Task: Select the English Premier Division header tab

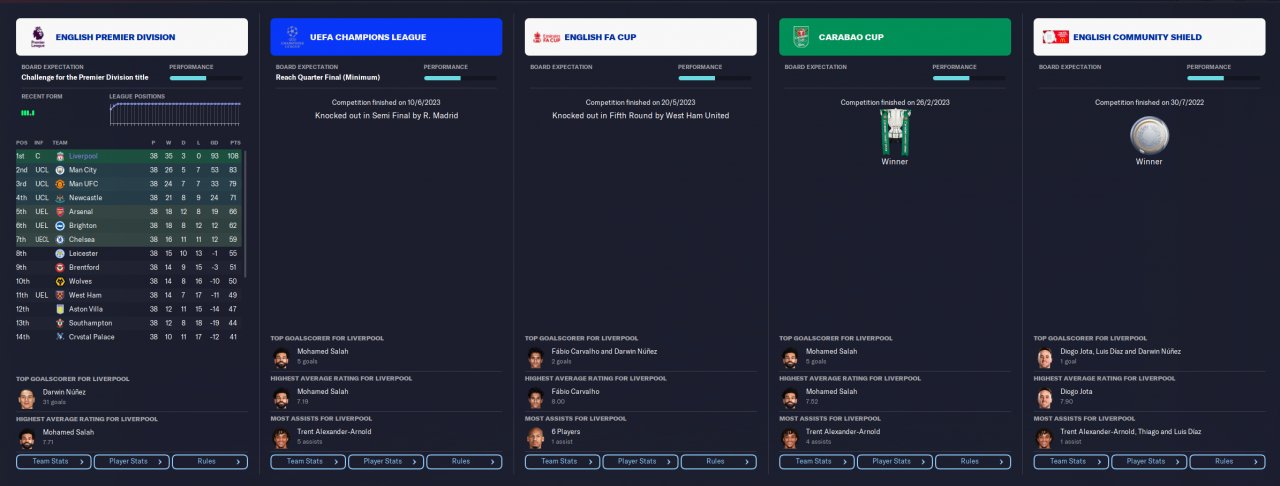Action: coord(132,37)
